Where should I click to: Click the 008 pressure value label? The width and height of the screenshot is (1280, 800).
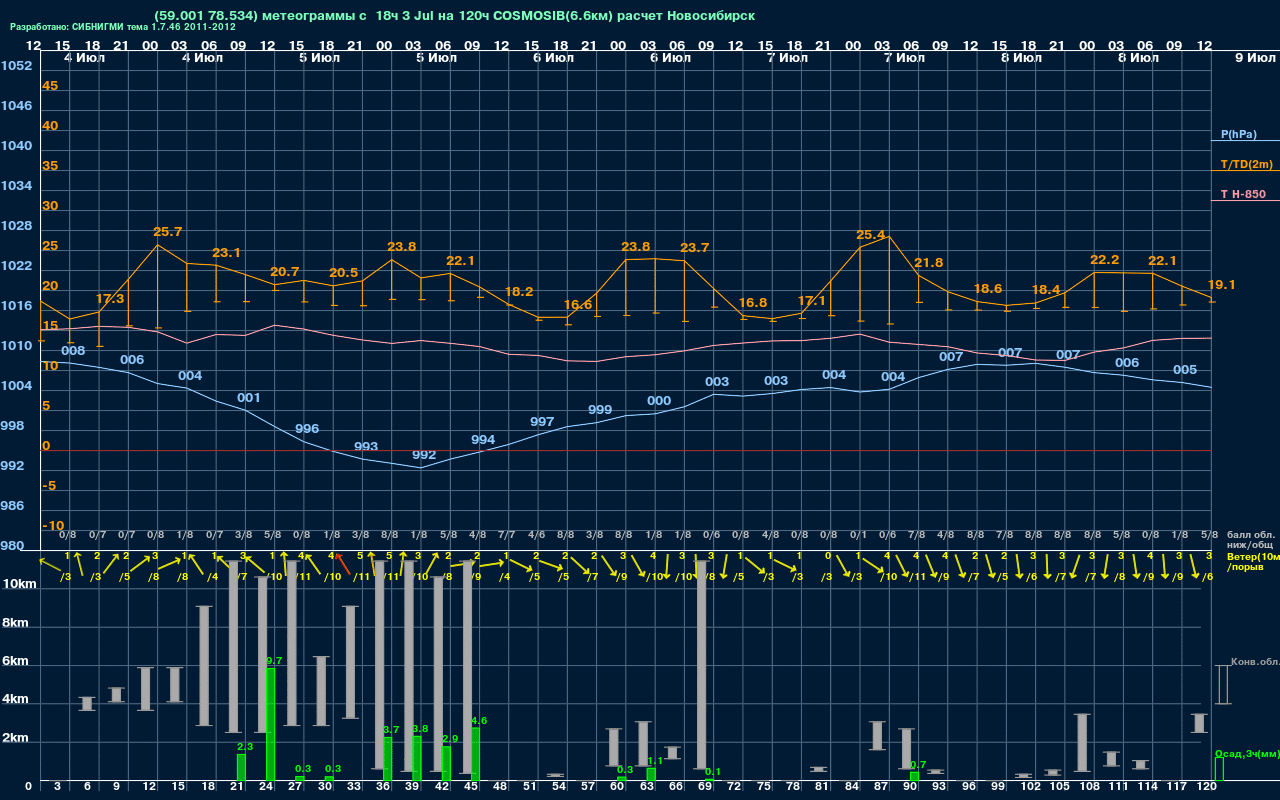click(x=73, y=351)
